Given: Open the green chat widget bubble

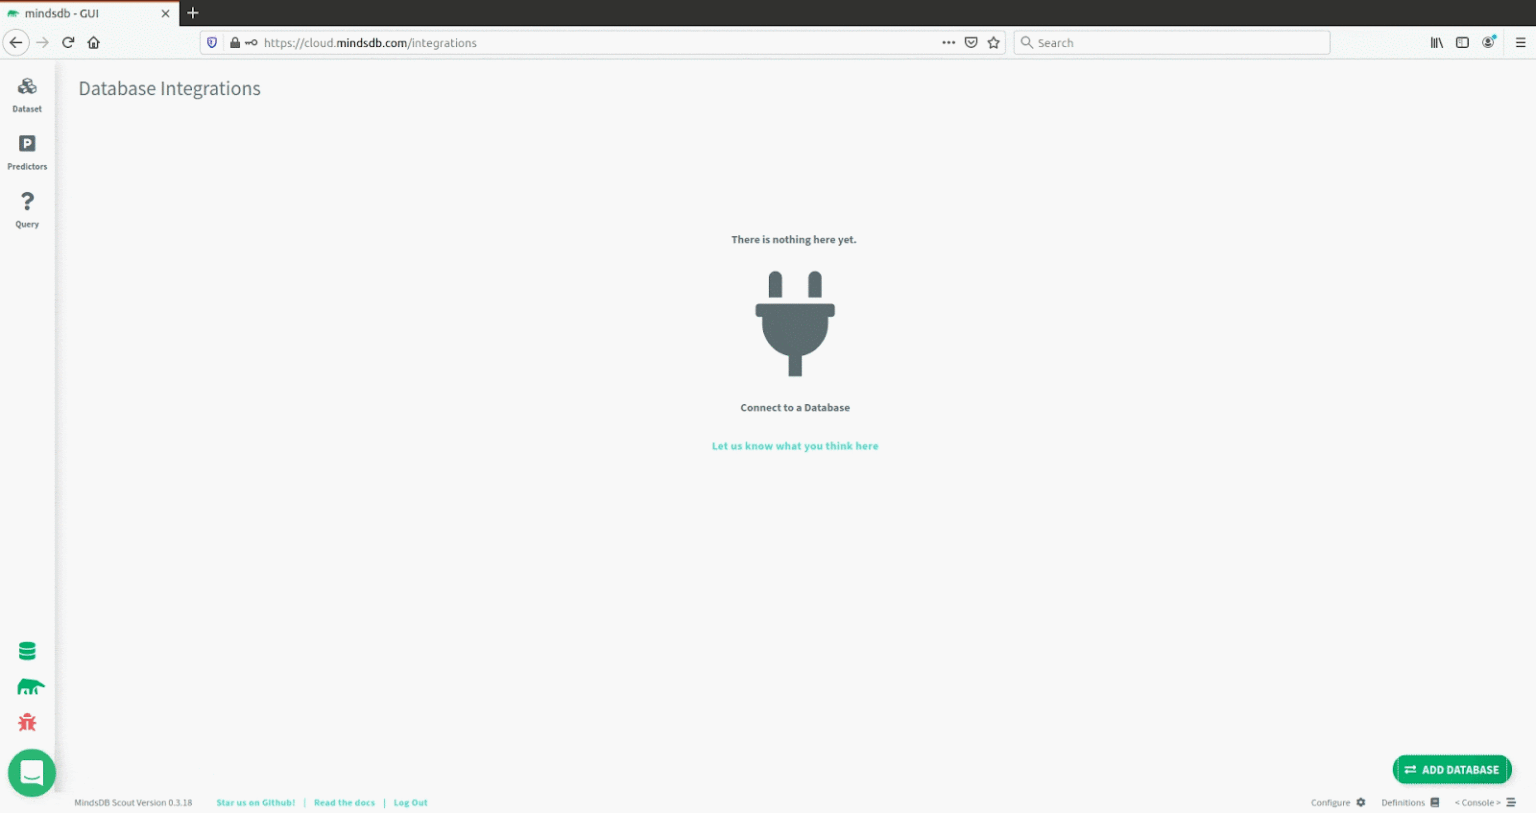Looking at the screenshot, I should [x=32, y=773].
